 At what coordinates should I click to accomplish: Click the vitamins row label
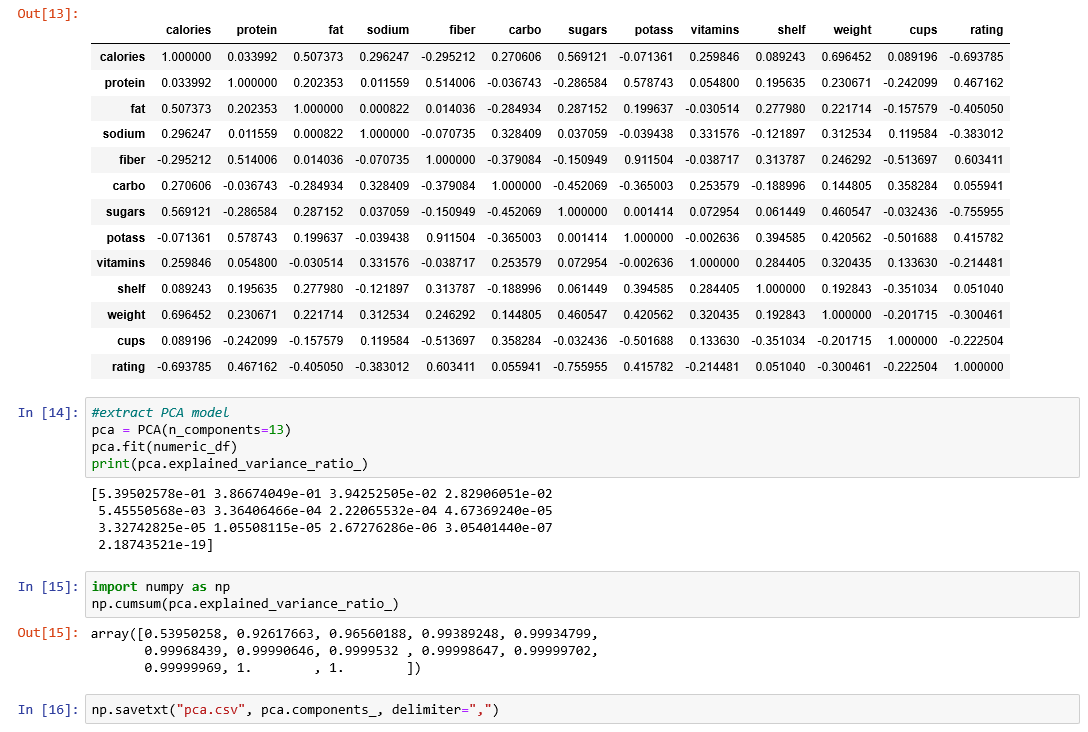pyautogui.click(x=121, y=263)
